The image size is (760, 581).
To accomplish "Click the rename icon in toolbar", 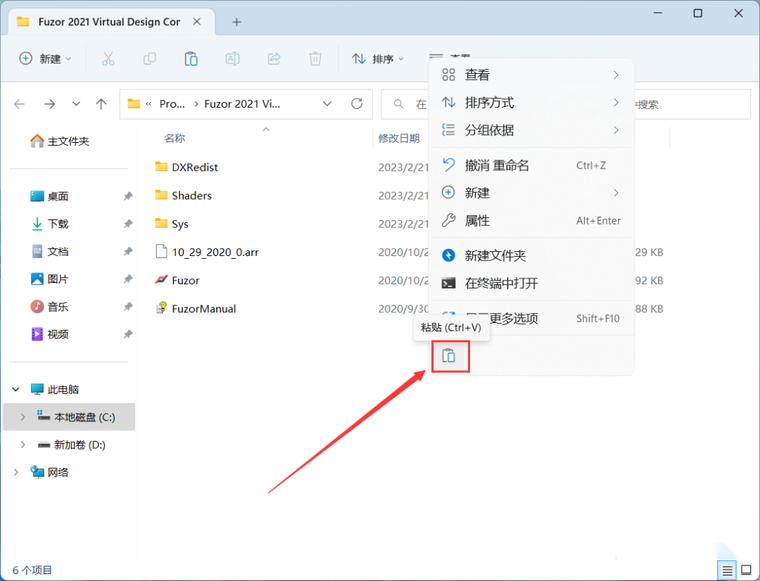I will point(232,59).
